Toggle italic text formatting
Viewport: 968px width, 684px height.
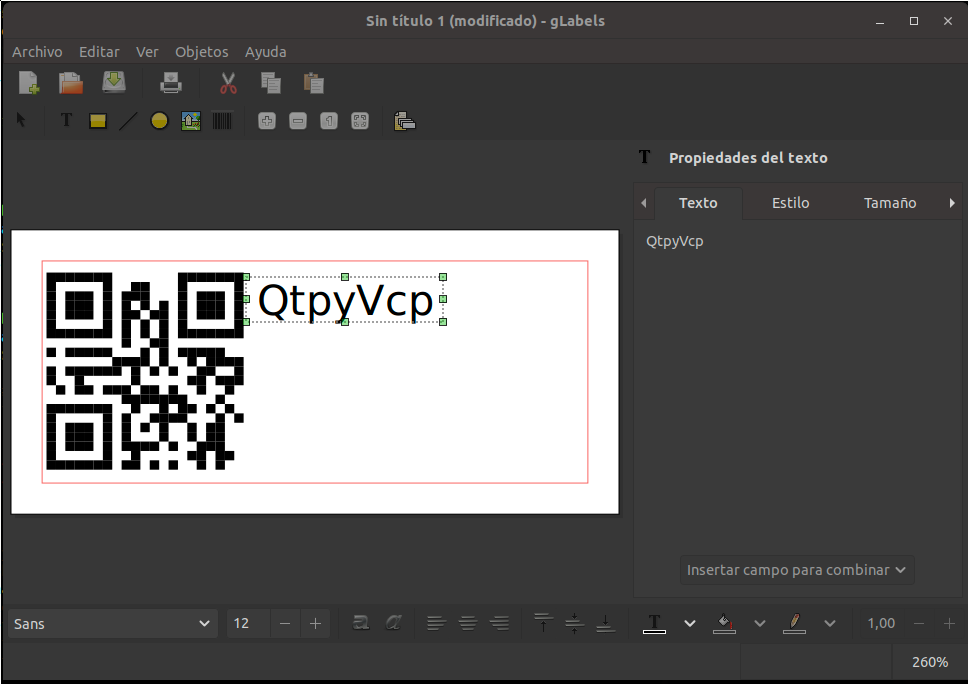[x=393, y=624]
